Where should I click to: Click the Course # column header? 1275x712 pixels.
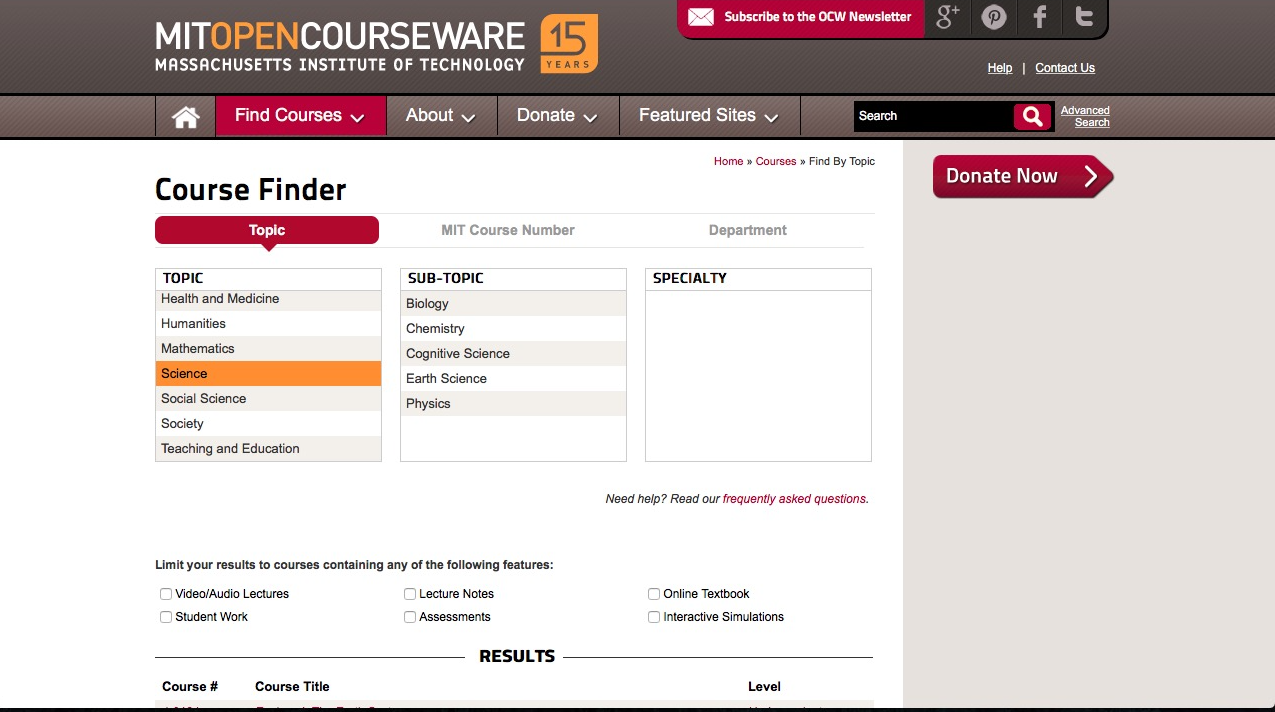point(190,687)
